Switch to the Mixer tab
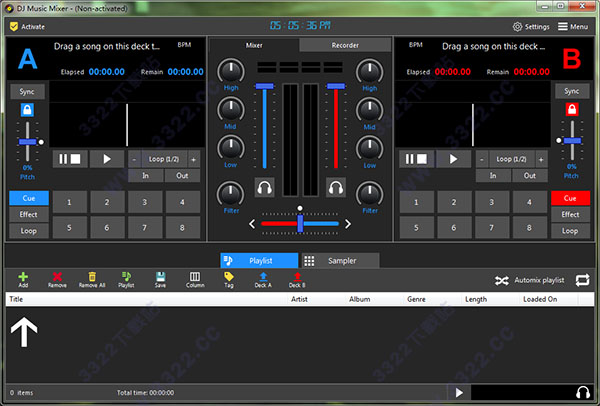This screenshot has width=600, height=406. (x=254, y=45)
